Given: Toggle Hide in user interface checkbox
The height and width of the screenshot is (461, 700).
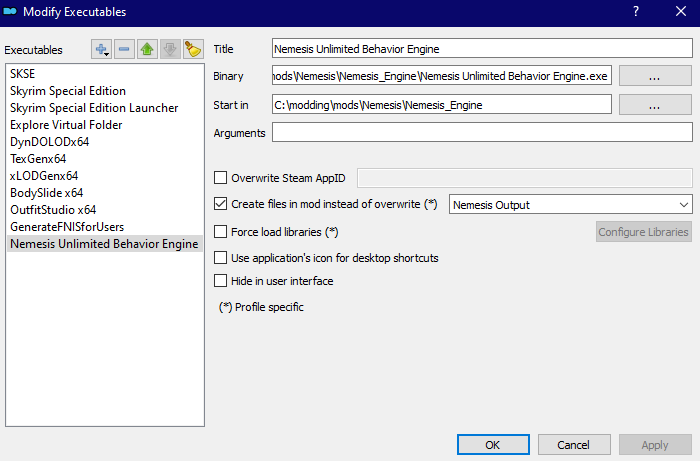Looking at the screenshot, I should point(221,281).
